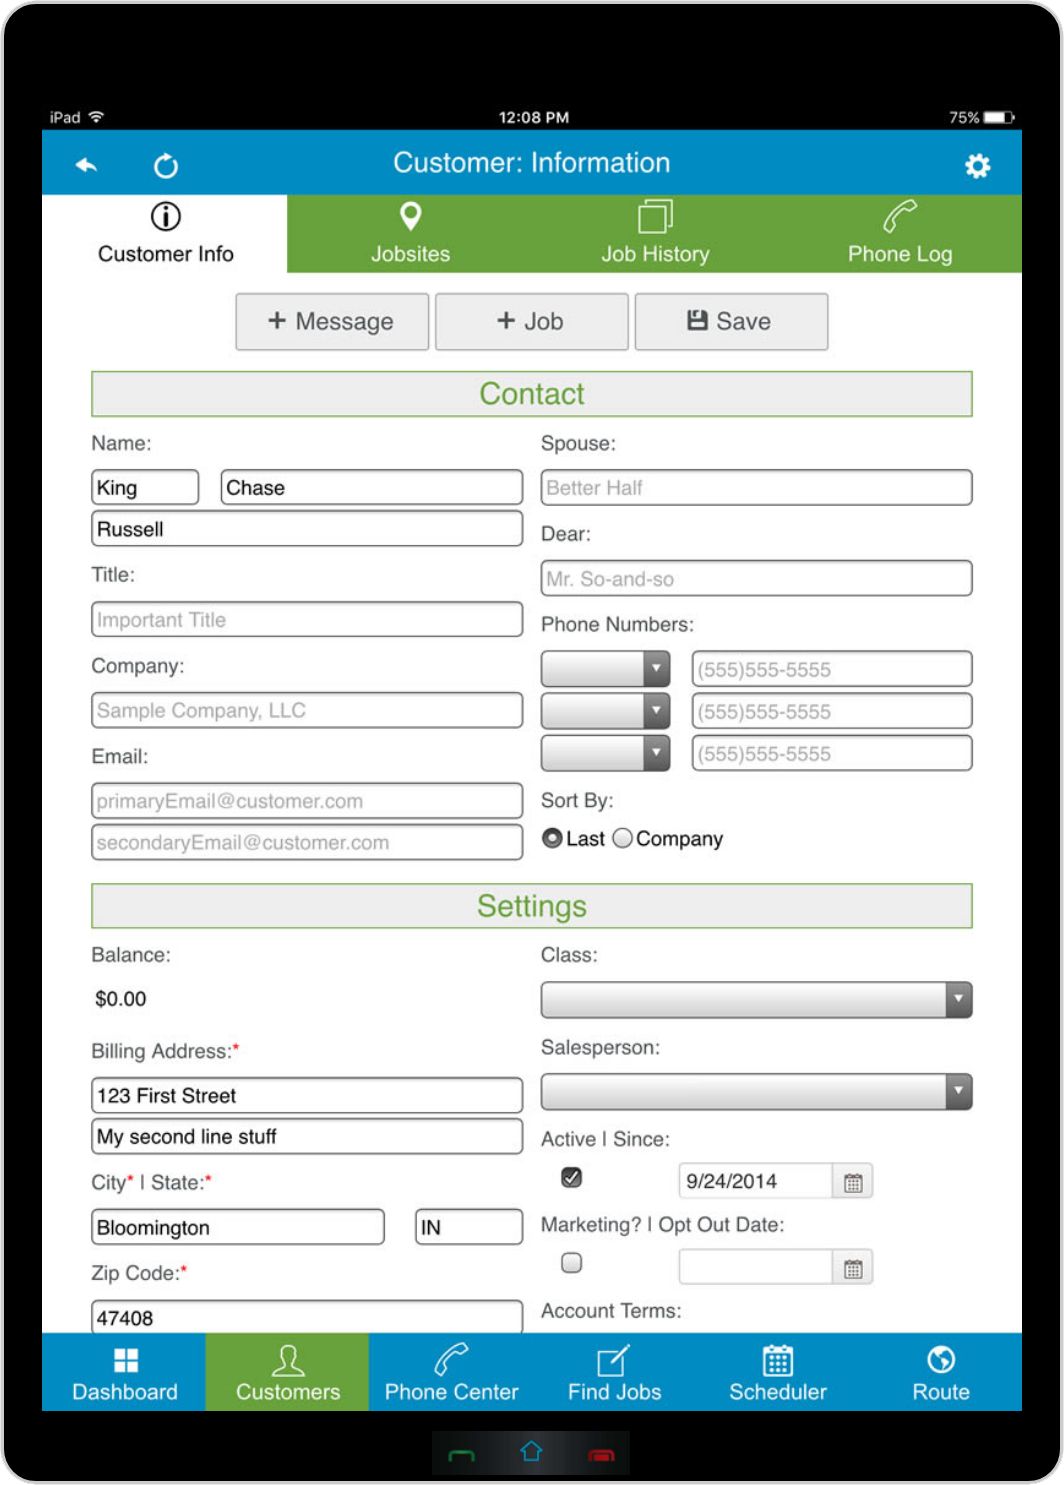Tap the Phone Center handset icon
Viewport: 1064px width, 1485px height.
(x=451, y=1360)
